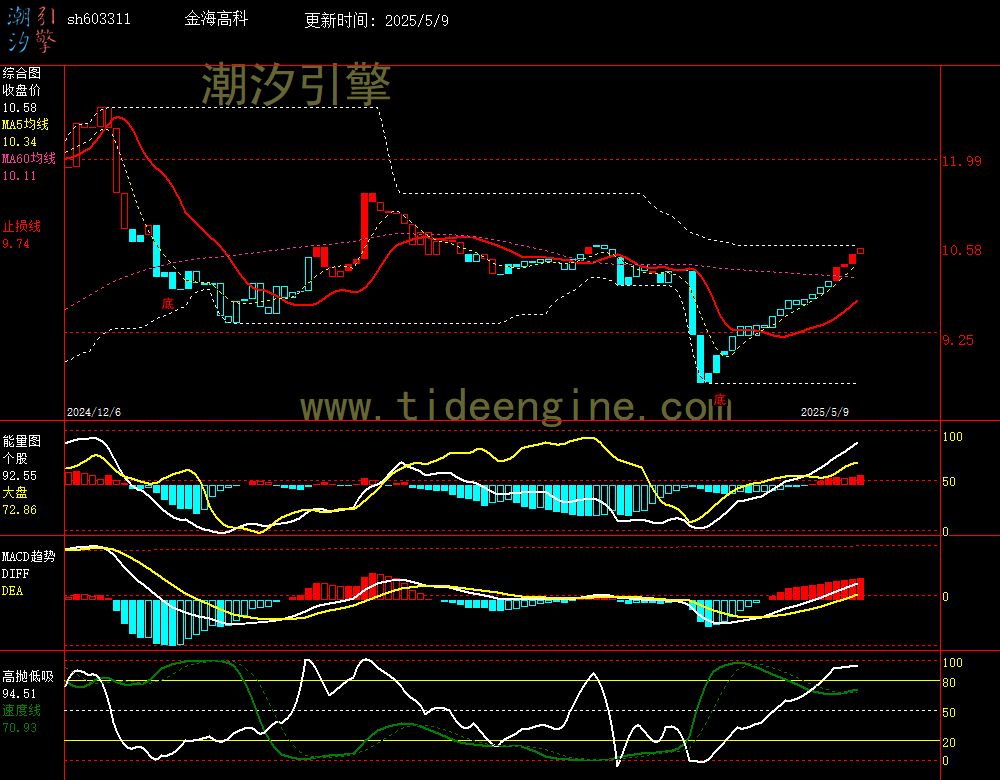Click the 9.25 price axis label
Screen dimensions: 1000x780
coord(958,340)
